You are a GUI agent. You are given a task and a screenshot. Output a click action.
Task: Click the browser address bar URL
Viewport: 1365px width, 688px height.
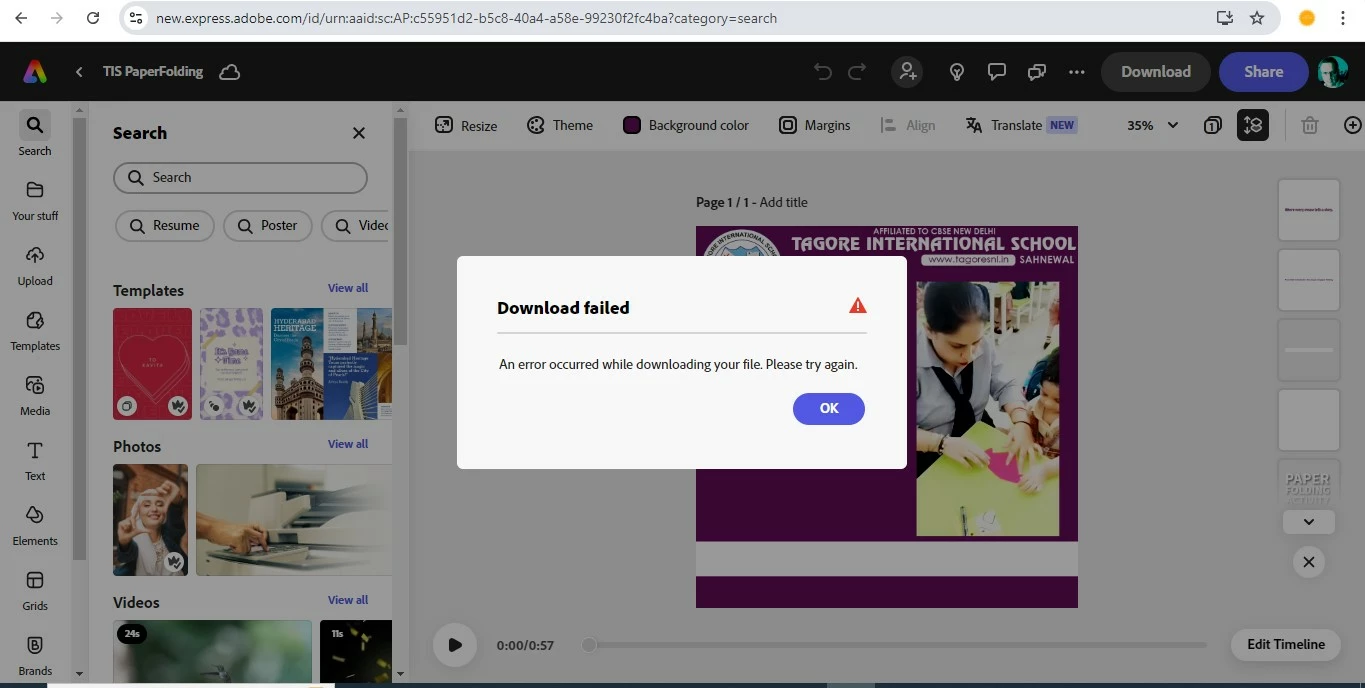pos(466,18)
